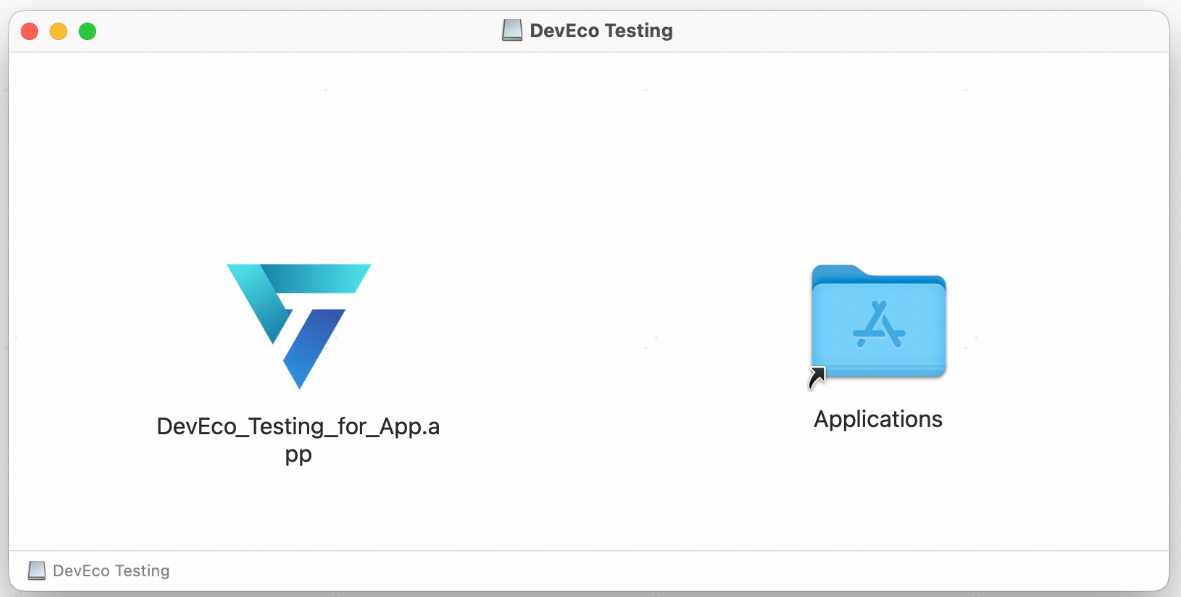Select the Applications folder shortcut icon
1181x597 pixels.
click(x=878, y=322)
